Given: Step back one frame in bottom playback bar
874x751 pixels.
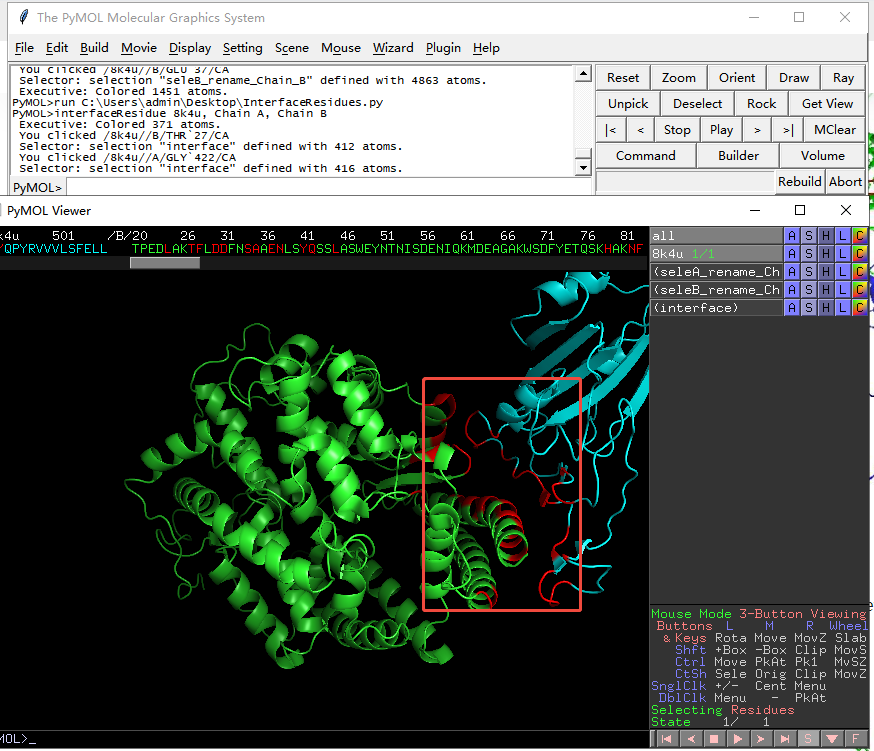Looking at the screenshot, I should pos(691,739).
